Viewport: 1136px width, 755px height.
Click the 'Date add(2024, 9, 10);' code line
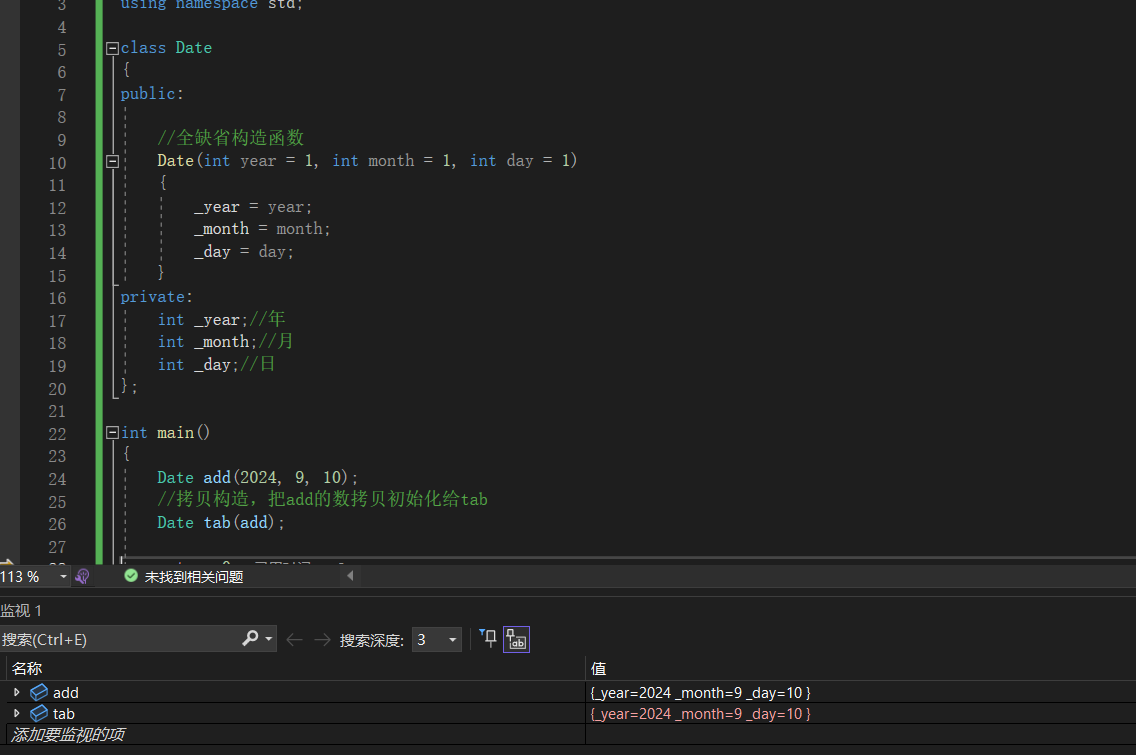(257, 478)
